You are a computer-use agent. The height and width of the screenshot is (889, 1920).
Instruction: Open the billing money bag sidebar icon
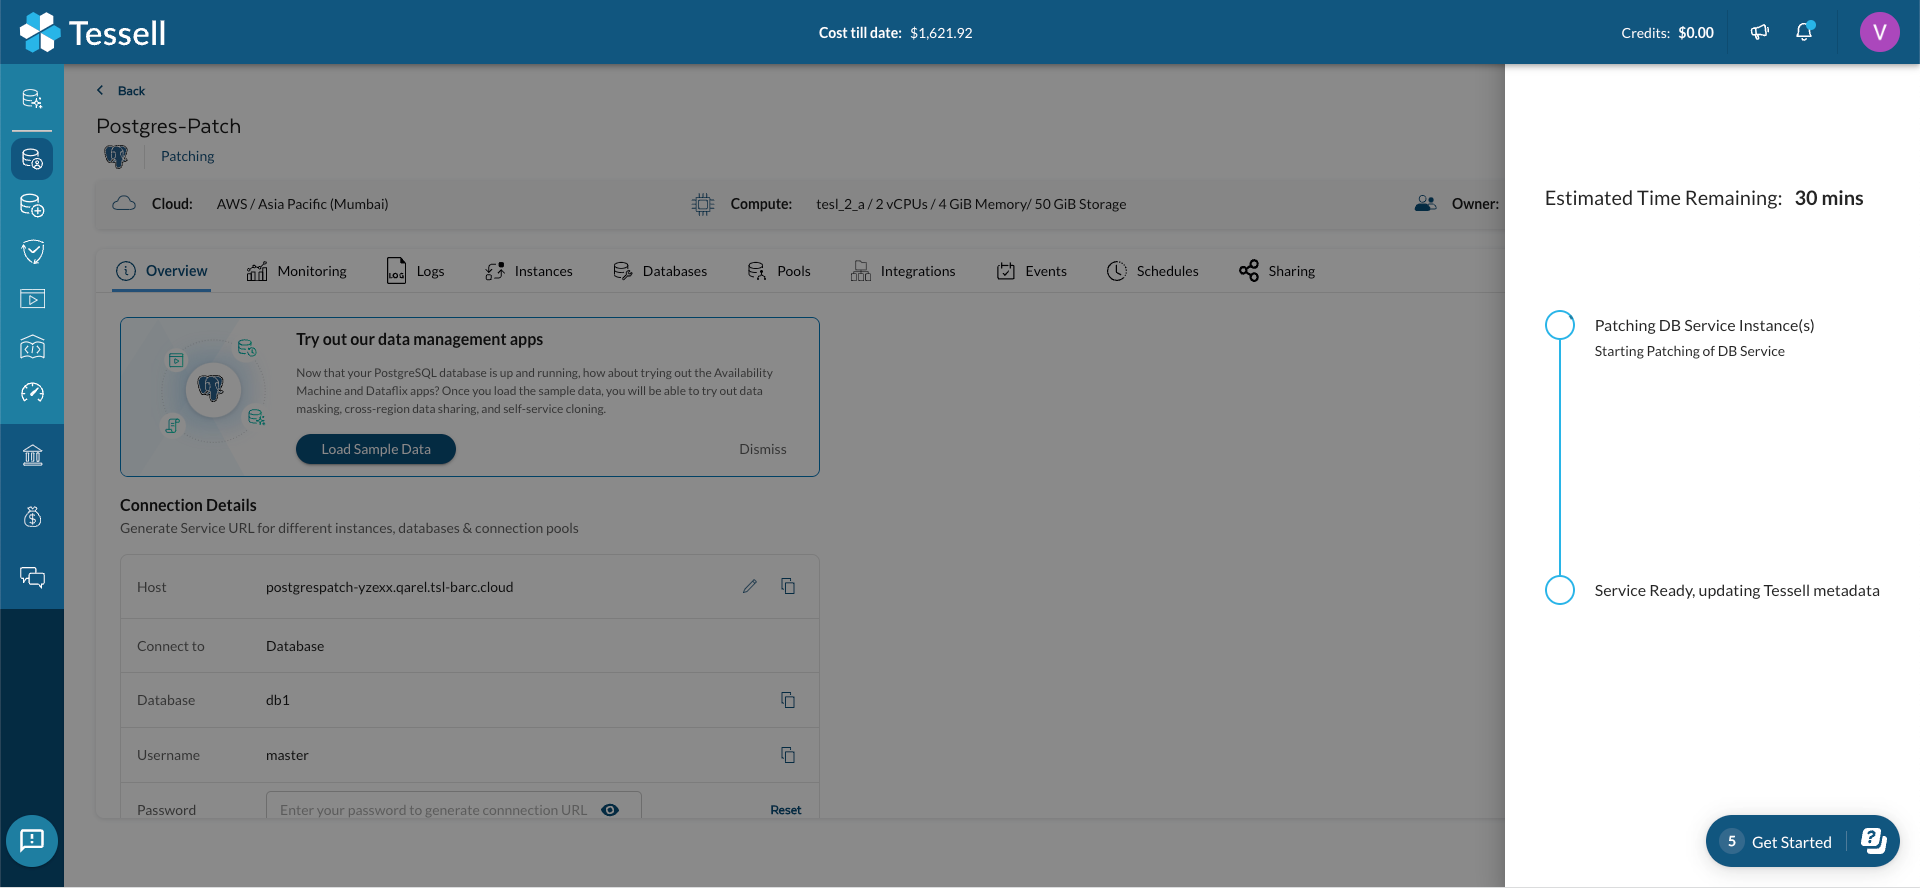pos(32,516)
